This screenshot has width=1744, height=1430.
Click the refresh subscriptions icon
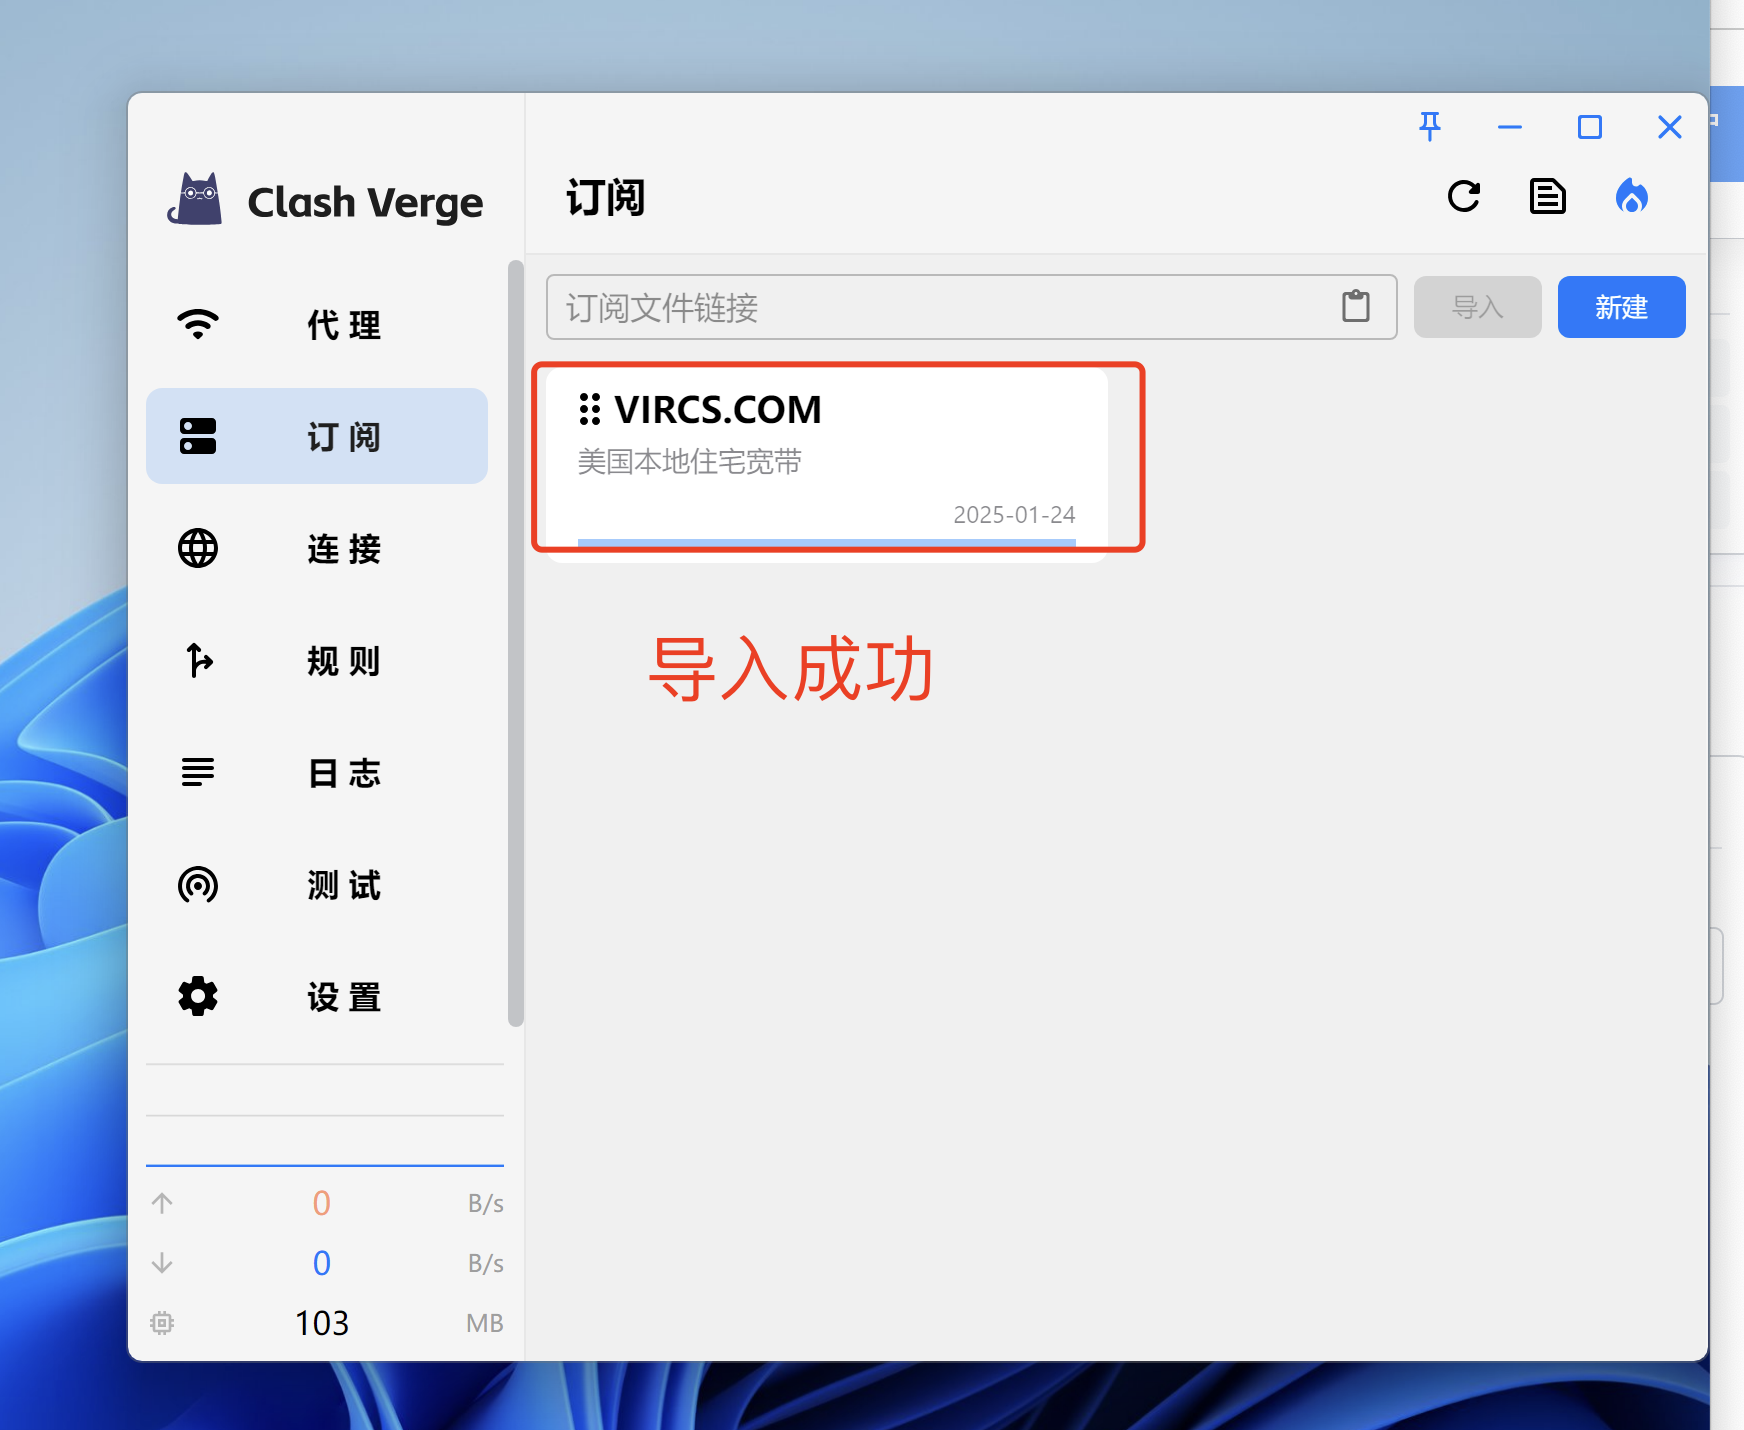pyautogui.click(x=1463, y=197)
